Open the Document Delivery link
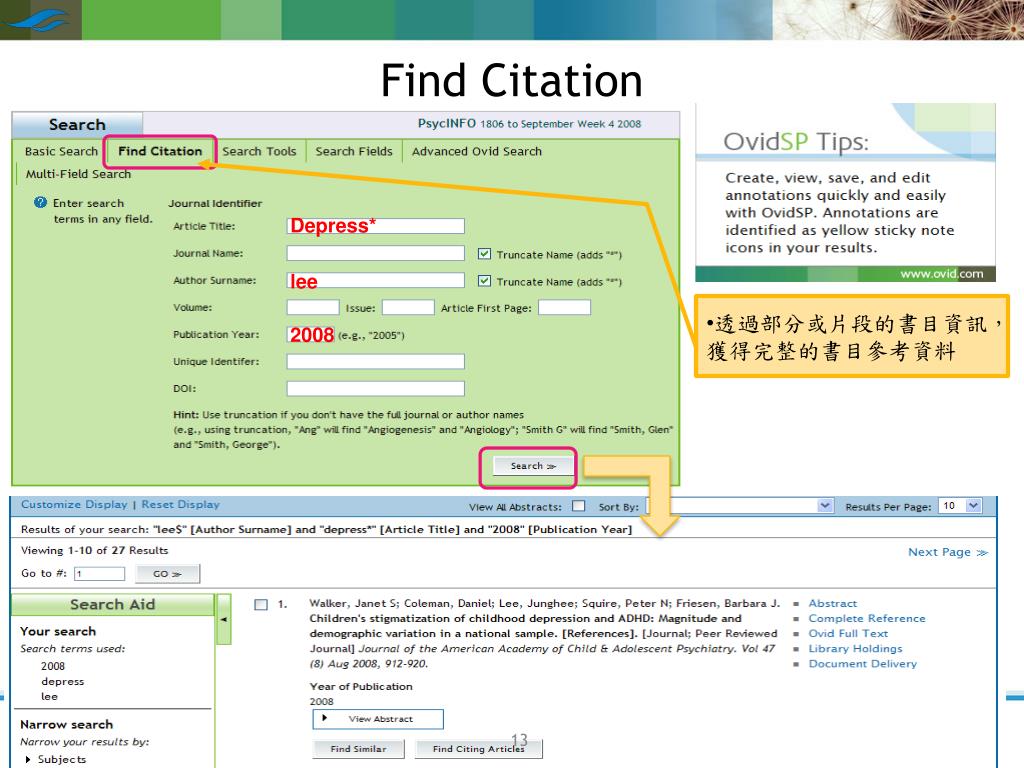The image size is (1024, 768). point(863,664)
